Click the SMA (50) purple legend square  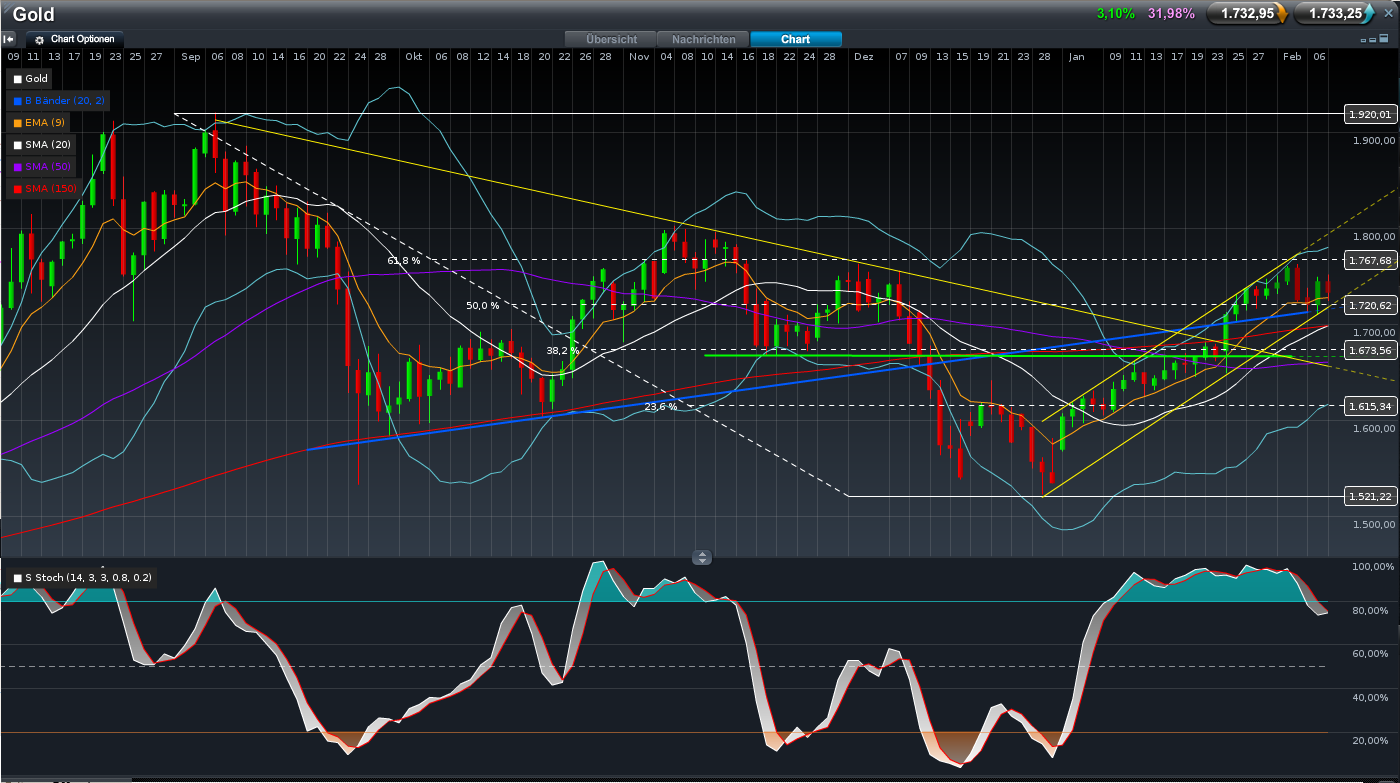pyautogui.click(x=17, y=167)
